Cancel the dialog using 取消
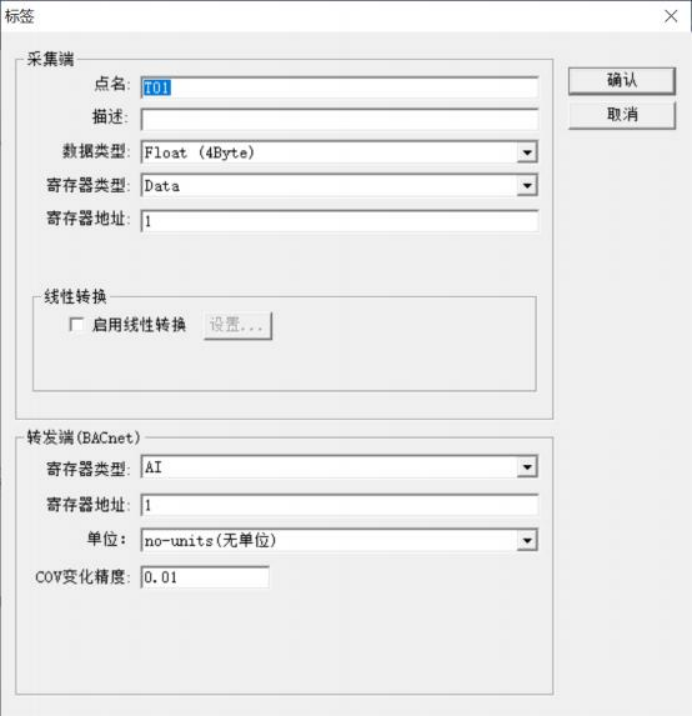692x716 pixels. coord(622,115)
